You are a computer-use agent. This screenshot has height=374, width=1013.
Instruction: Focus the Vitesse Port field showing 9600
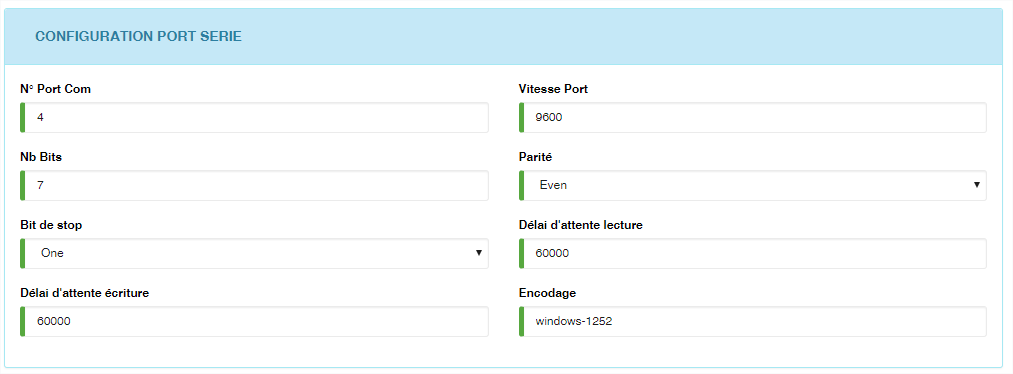(753, 118)
